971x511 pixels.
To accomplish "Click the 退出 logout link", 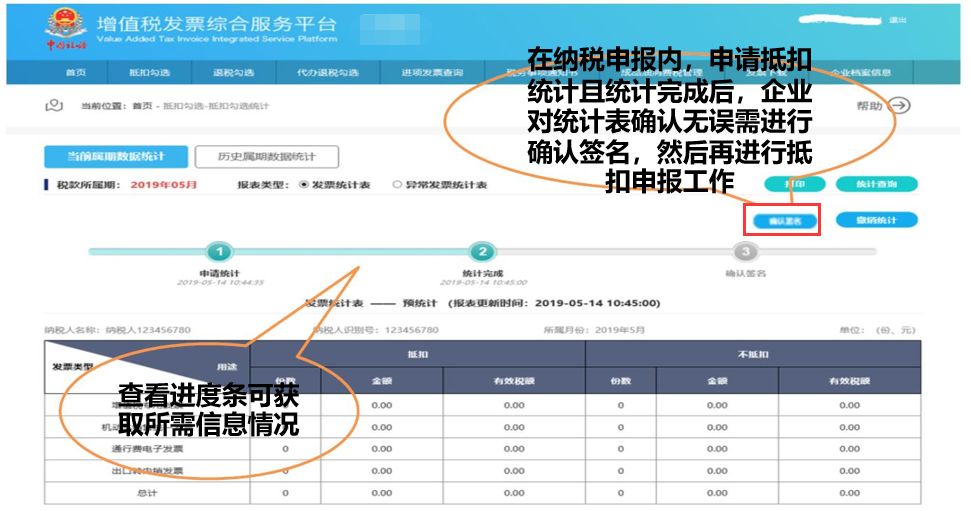I will pos(897,20).
